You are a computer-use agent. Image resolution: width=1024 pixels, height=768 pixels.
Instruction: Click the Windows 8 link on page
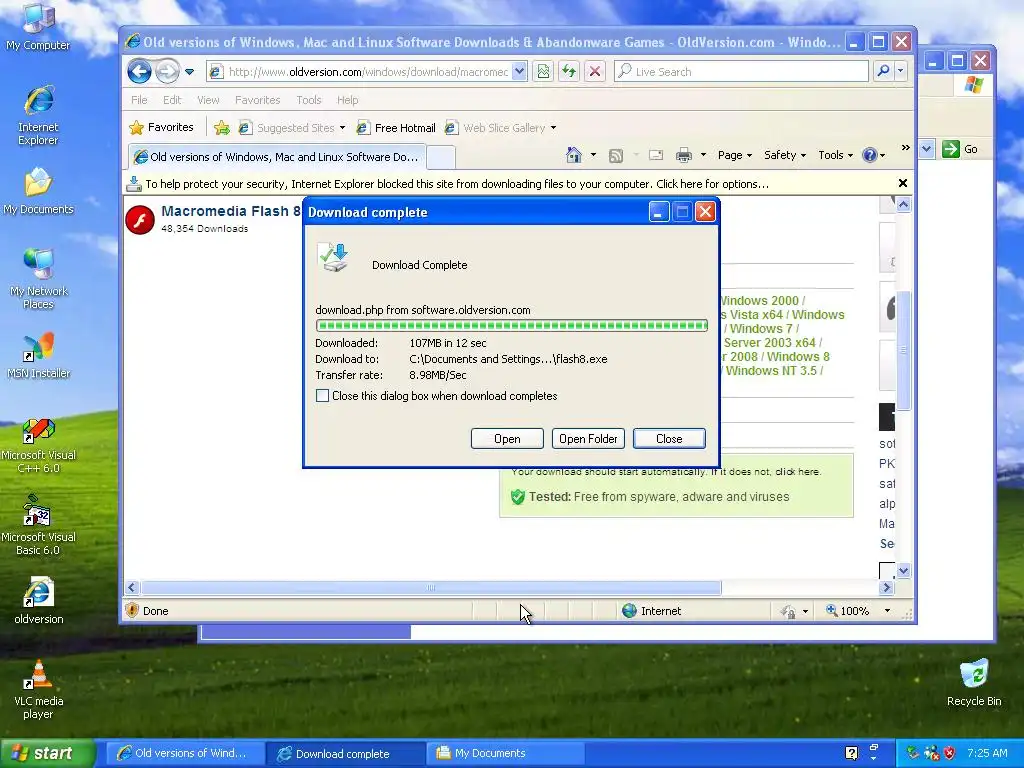pos(798,357)
